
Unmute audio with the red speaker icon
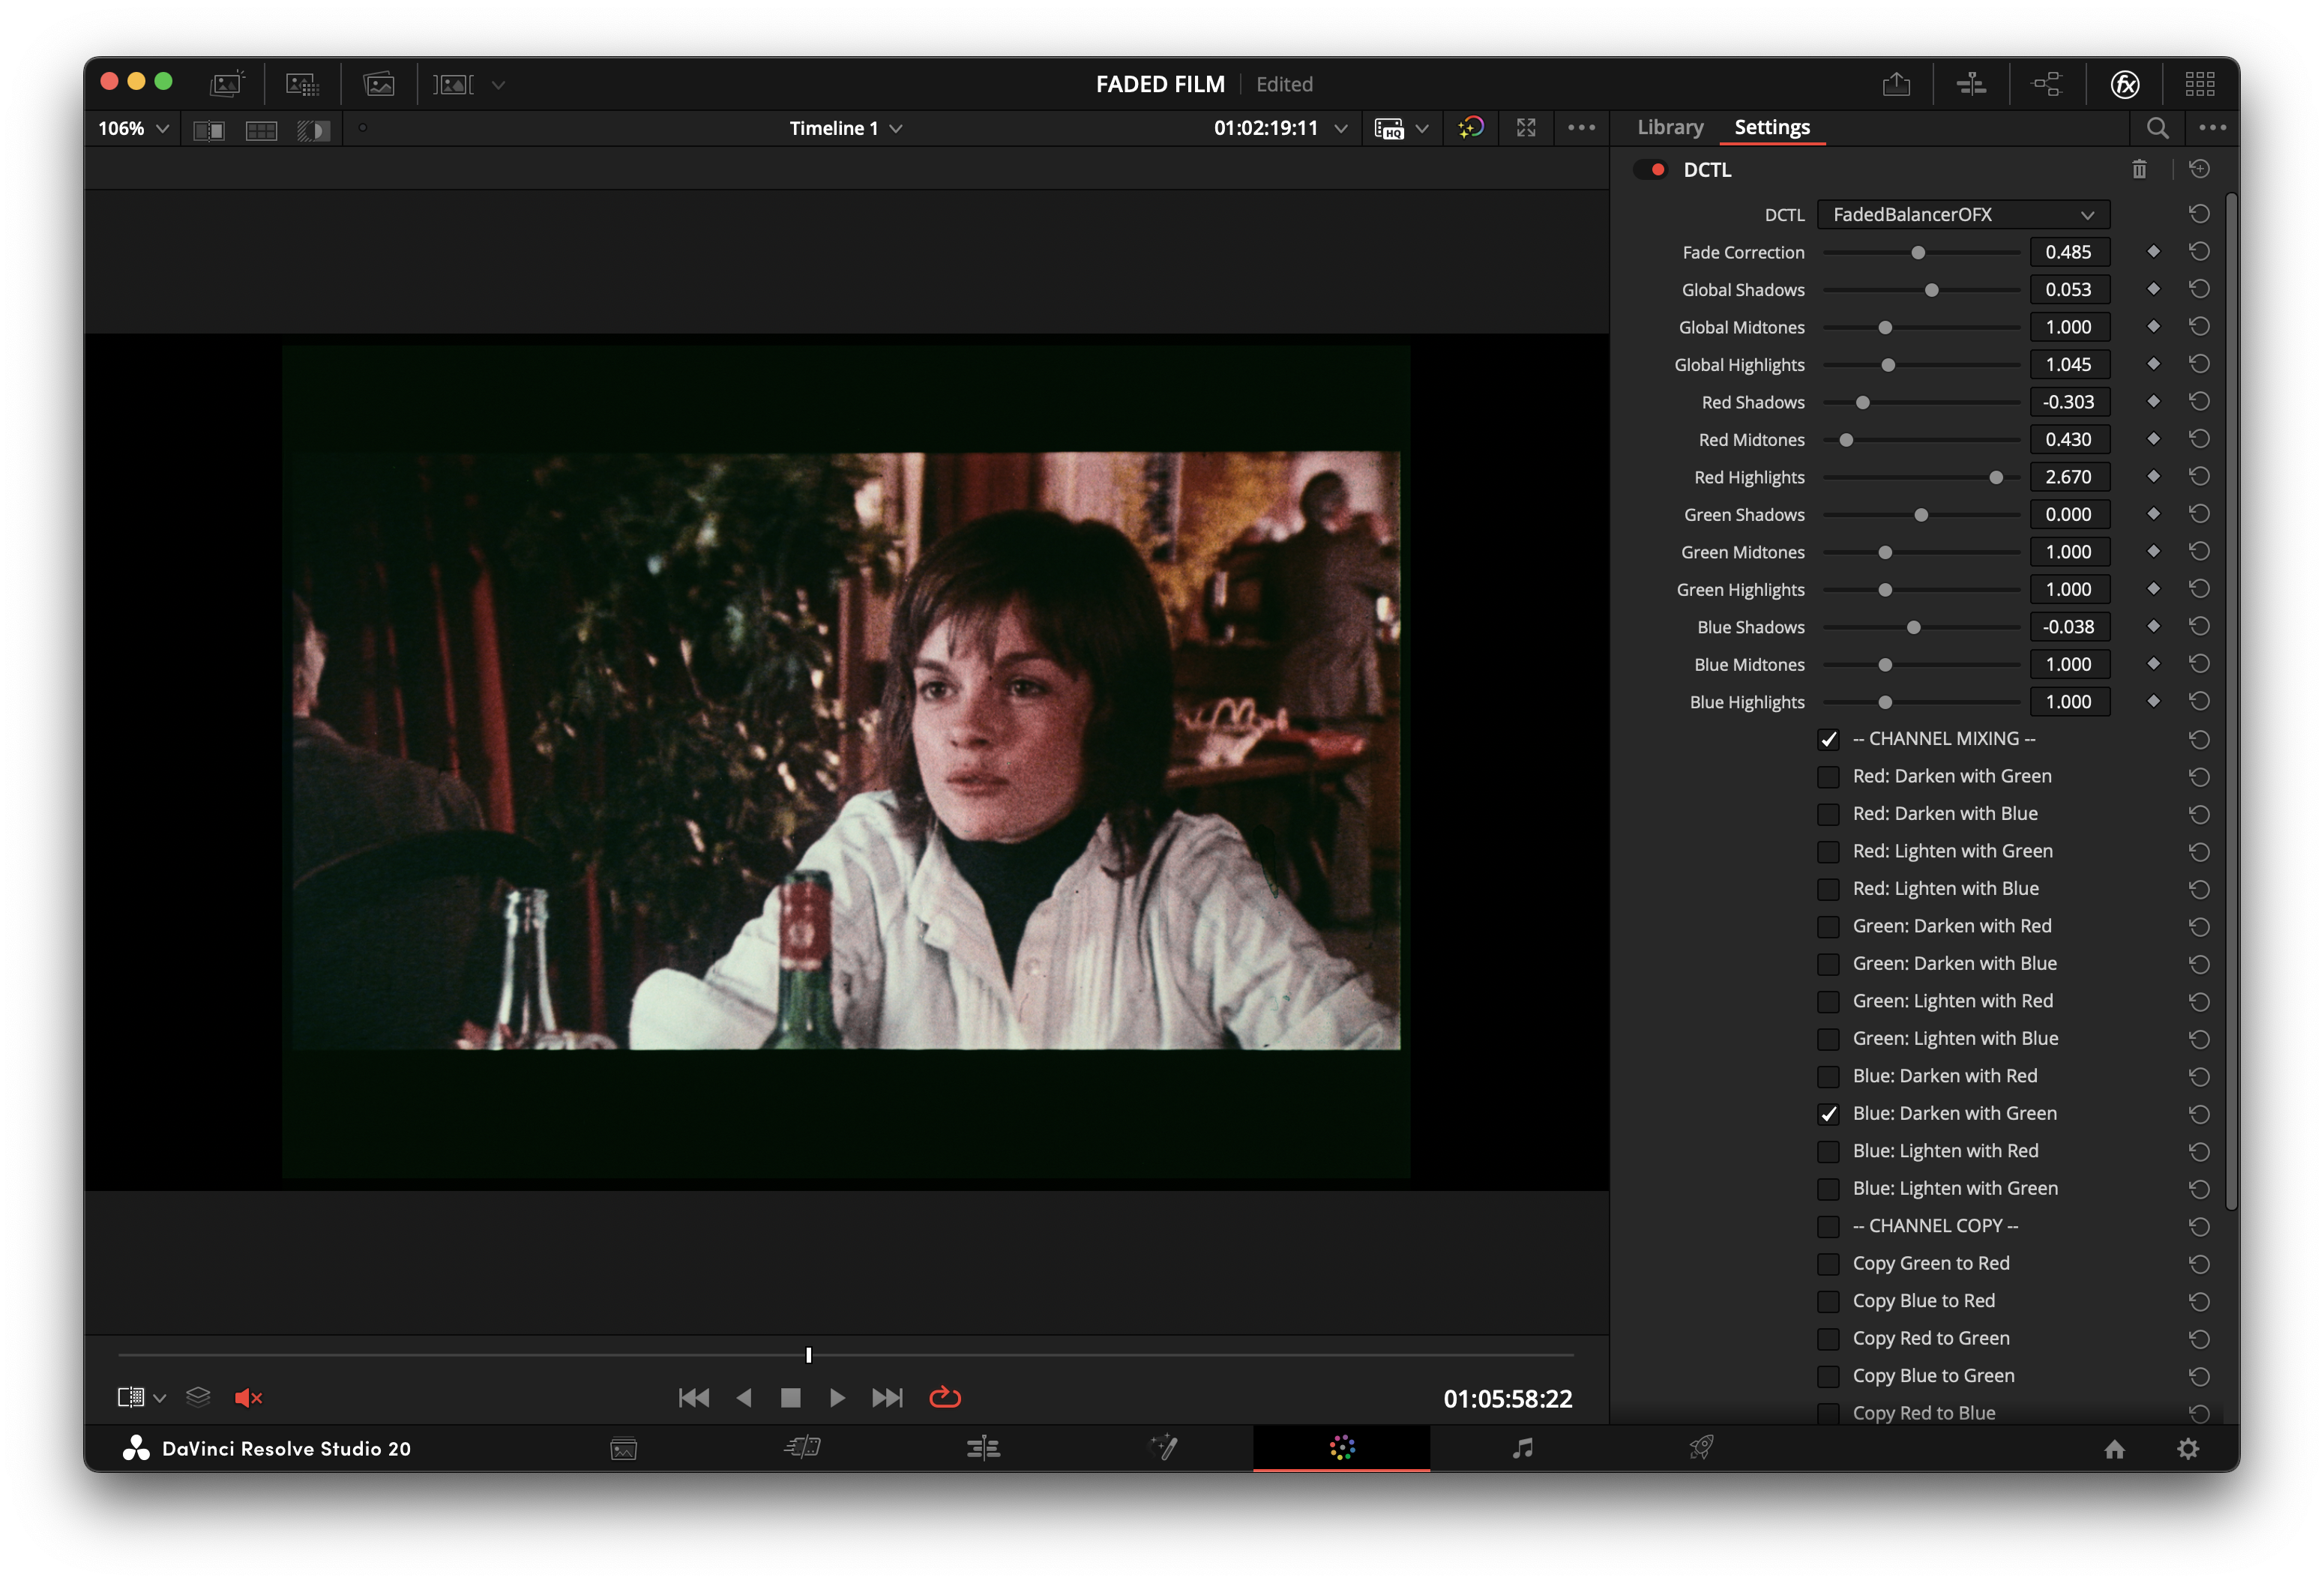(247, 1398)
